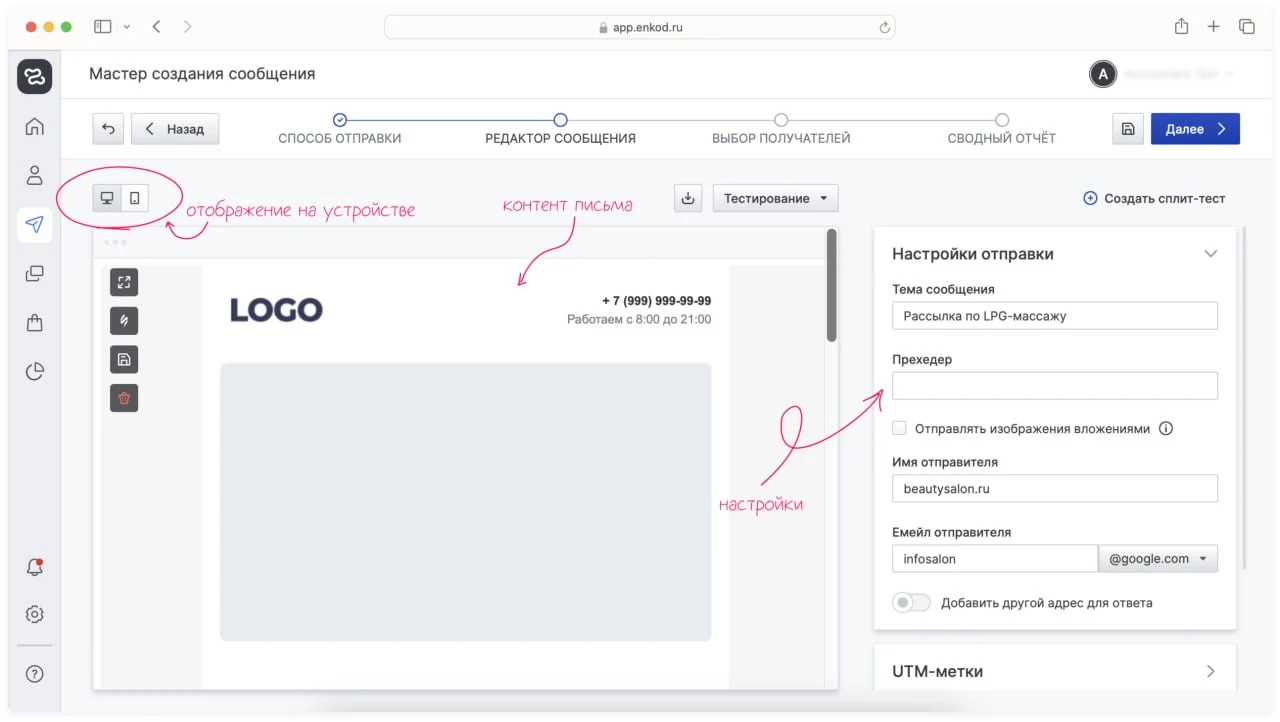Open notifications bell icon in sidebar
Image resolution: width=1280 pixels, height=722 pixels.
(x=35, y=567)
